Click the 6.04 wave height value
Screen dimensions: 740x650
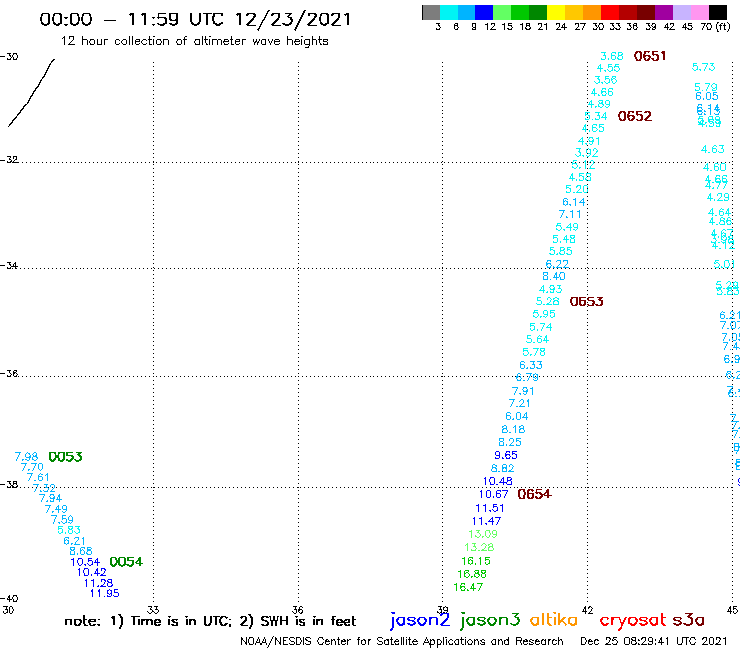(x=517, y=416)
